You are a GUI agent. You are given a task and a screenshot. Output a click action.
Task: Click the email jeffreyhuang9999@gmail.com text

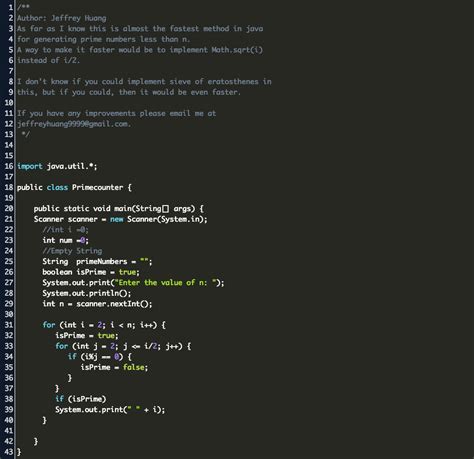coord(74,124)
